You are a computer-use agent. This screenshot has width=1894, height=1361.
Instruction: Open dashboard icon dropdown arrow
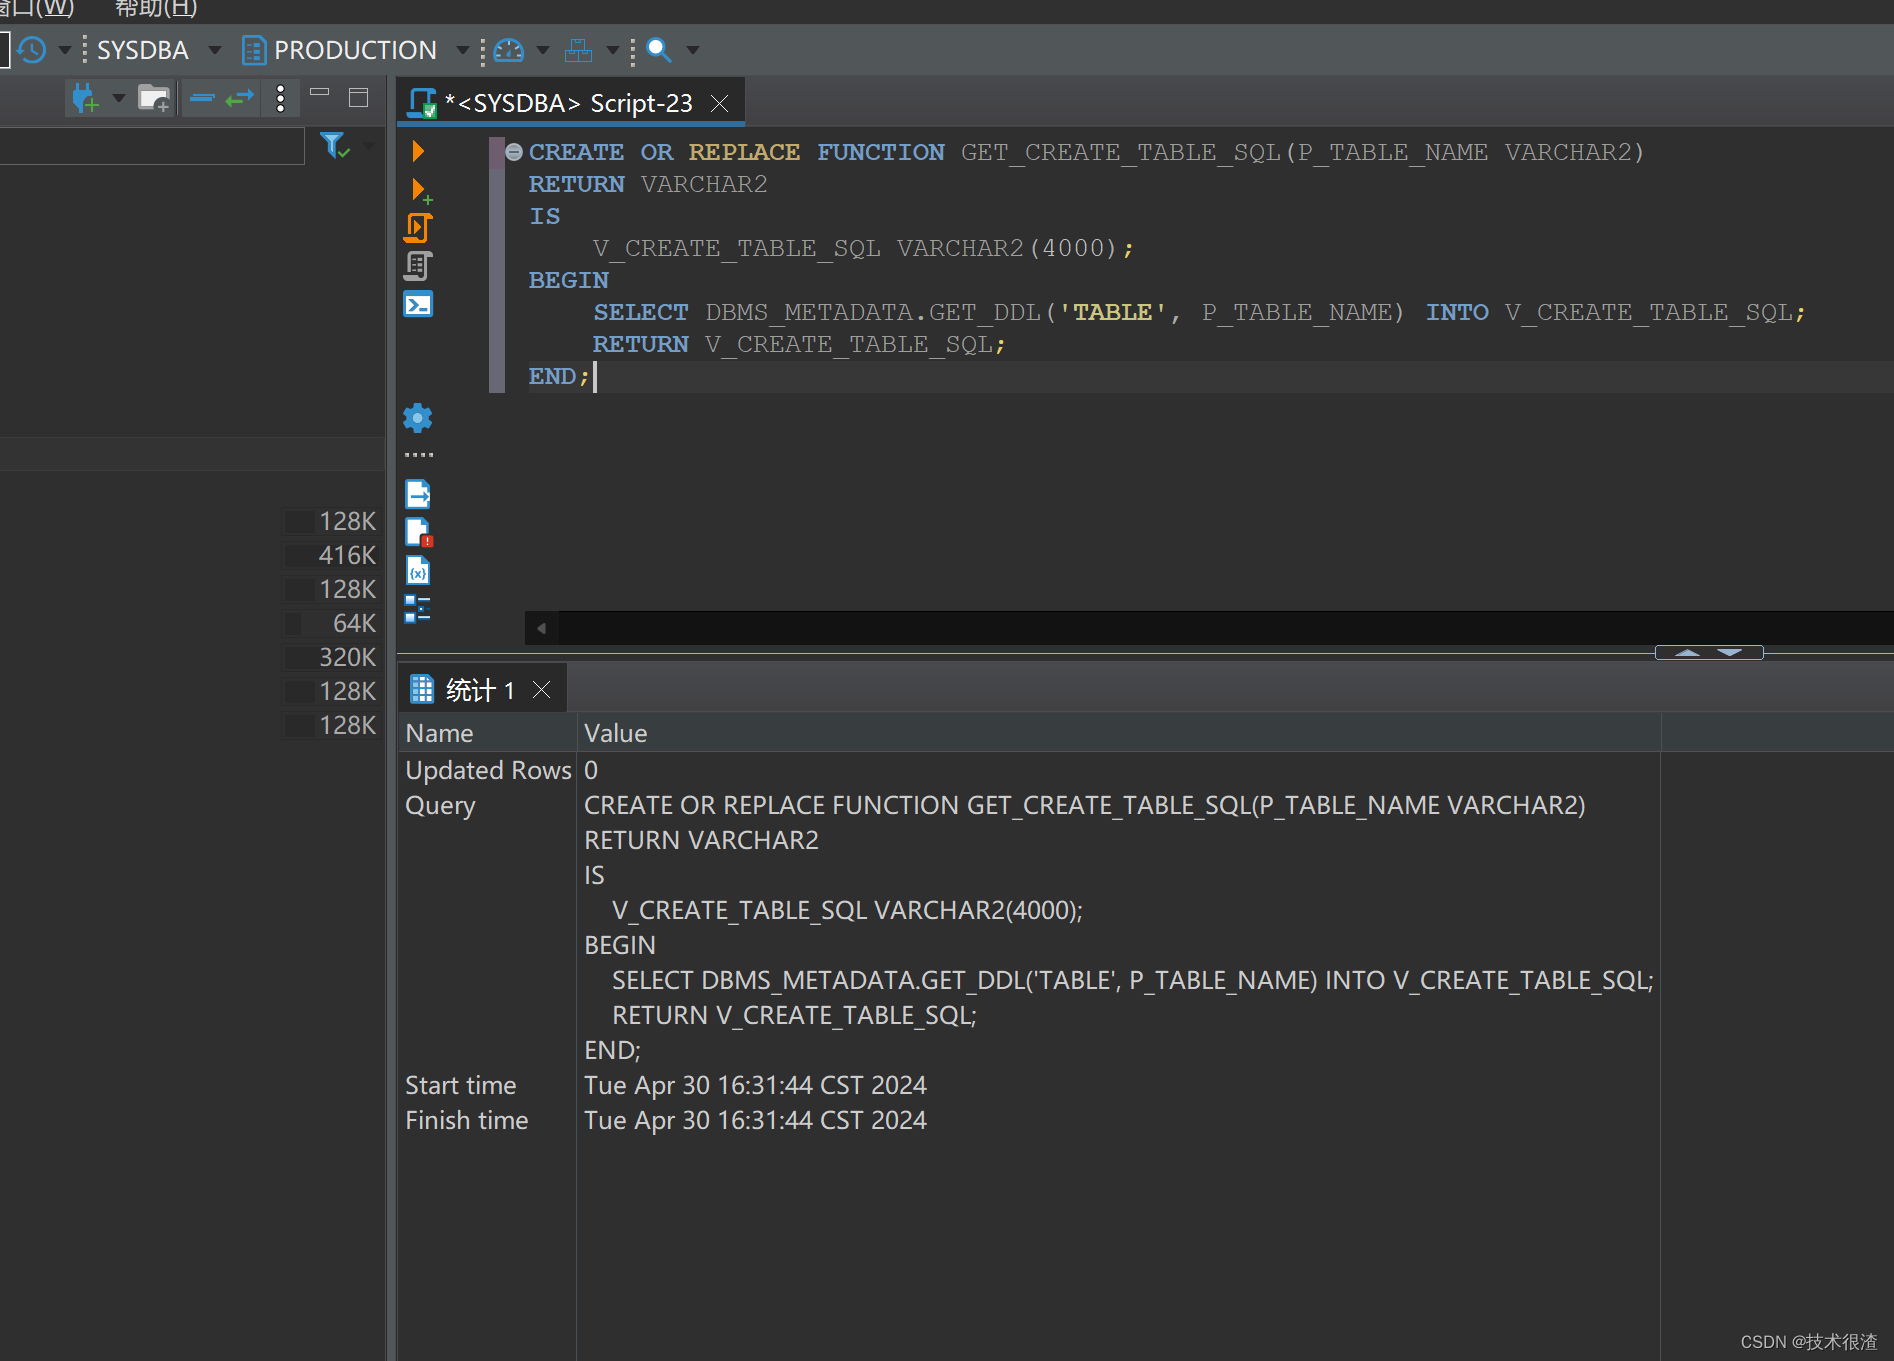click(543, 50)
